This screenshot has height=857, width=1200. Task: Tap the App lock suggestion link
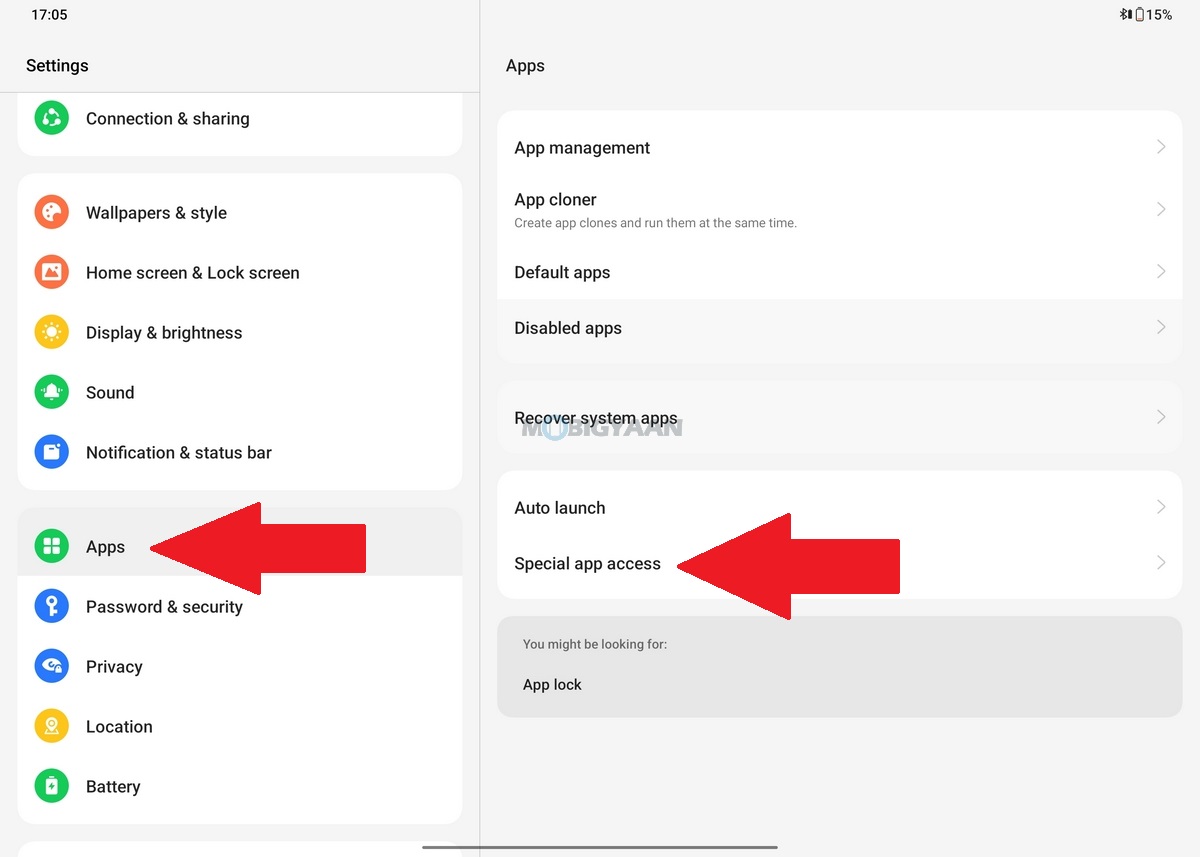[552, 685]
